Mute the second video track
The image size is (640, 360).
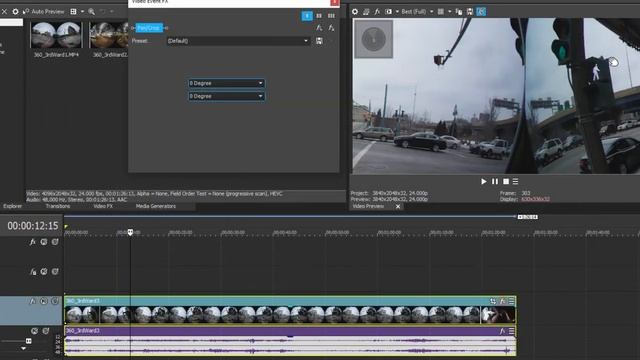click(44, 272)
